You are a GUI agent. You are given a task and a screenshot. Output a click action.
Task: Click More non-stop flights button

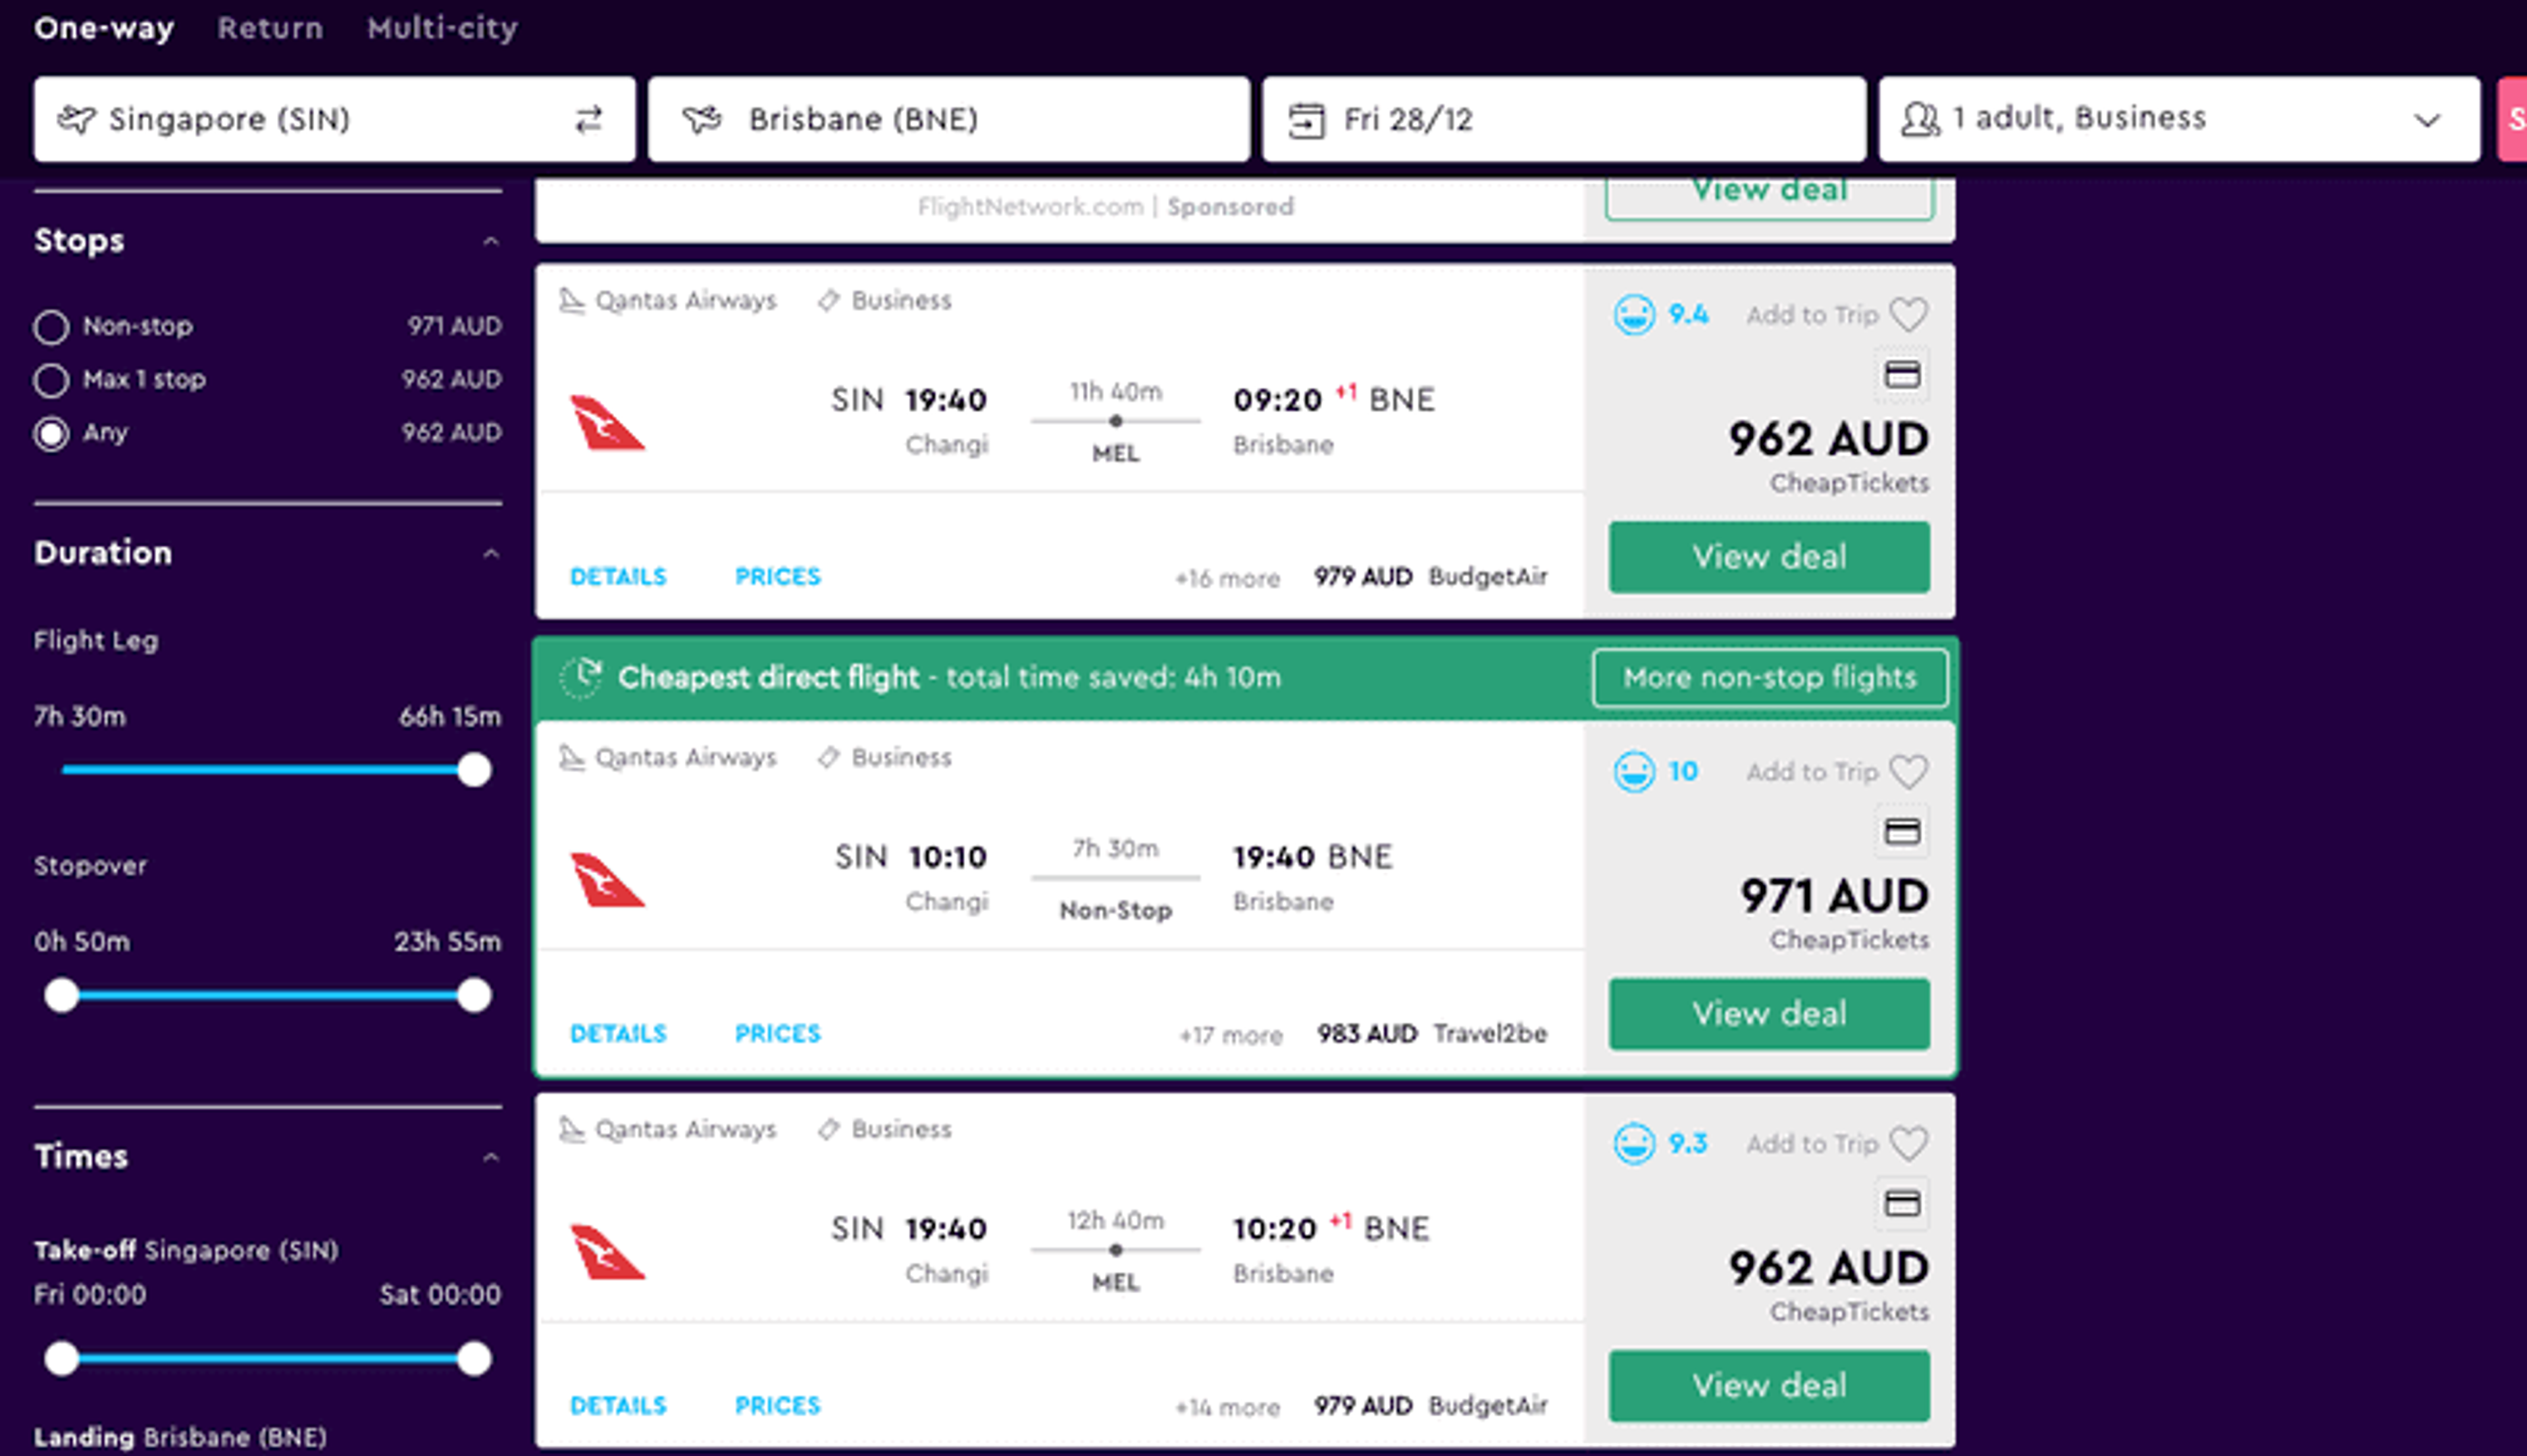pos(1769,678)
